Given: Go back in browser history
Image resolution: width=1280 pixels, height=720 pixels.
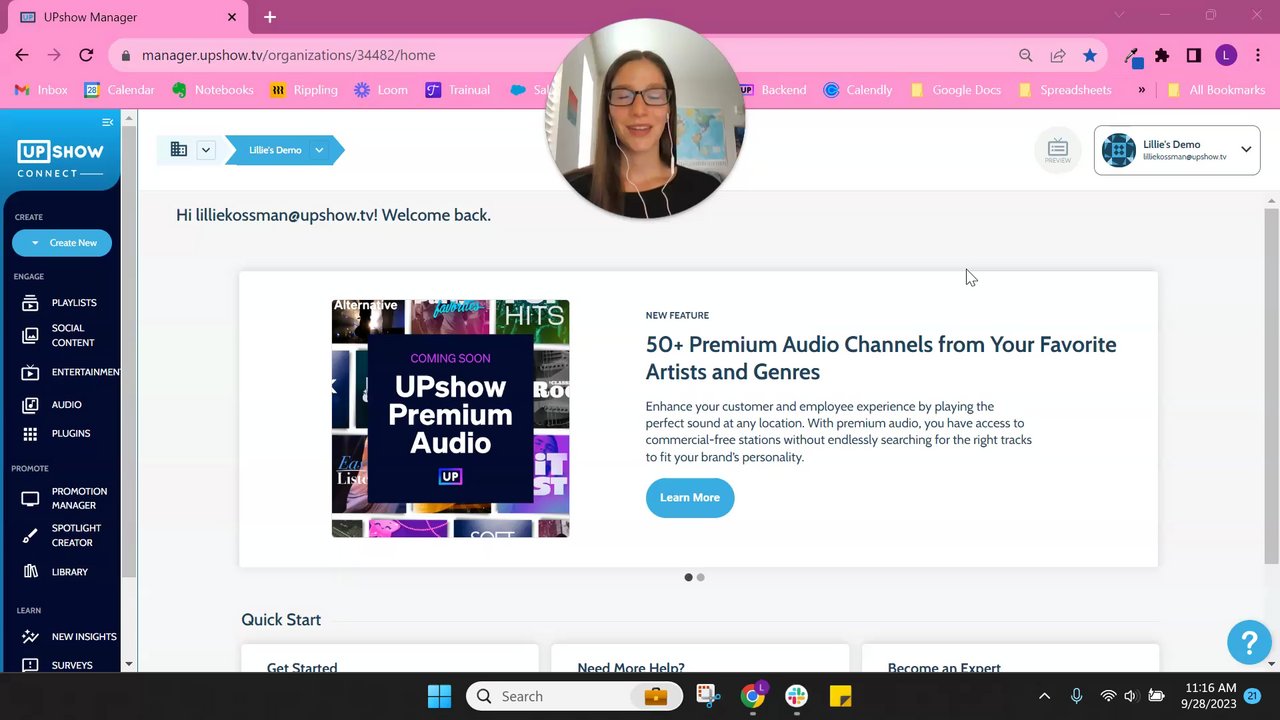Looking at the screenshot, I should tap(22, 55).
